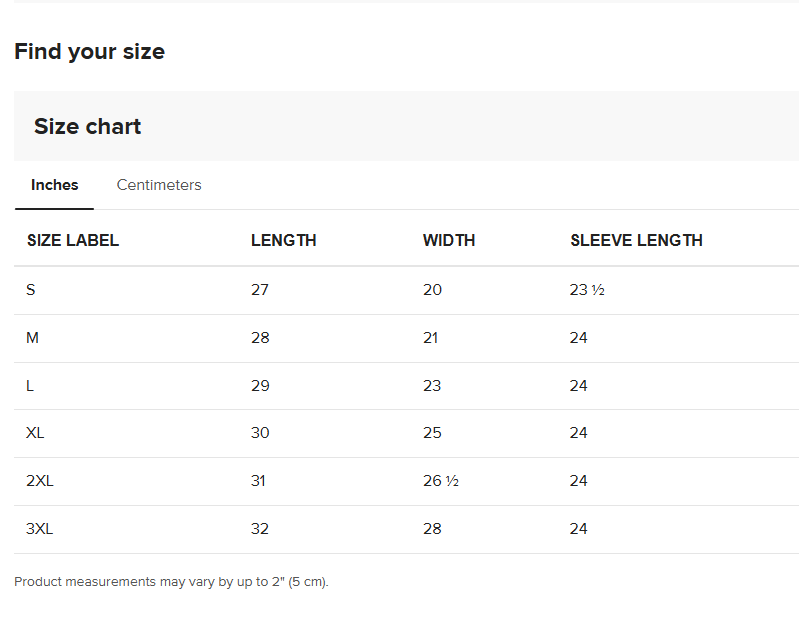Viewport: 799px width, 622px height.
Task: Click the width value 20 for S
Action: 432,290
